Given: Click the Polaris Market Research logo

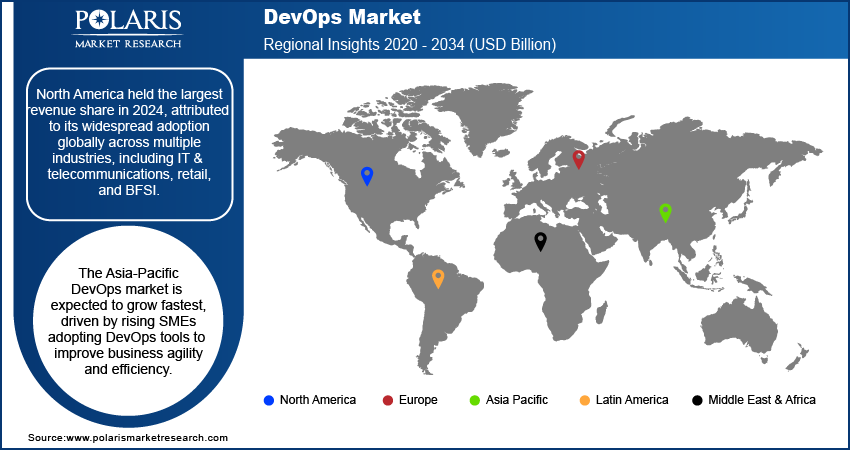Looking at the screenshot, I should (127, 29).
